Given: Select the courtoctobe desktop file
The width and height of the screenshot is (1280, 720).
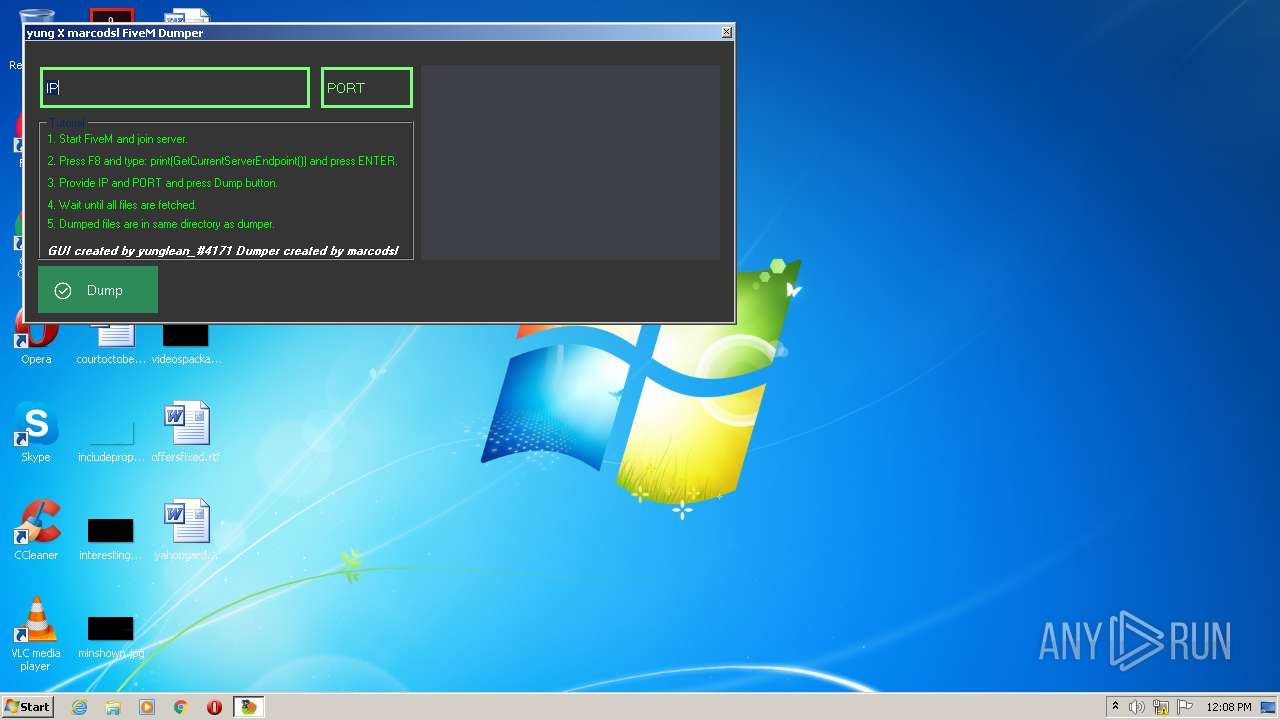Looking at the screenshot, I should tap(111, 345).
